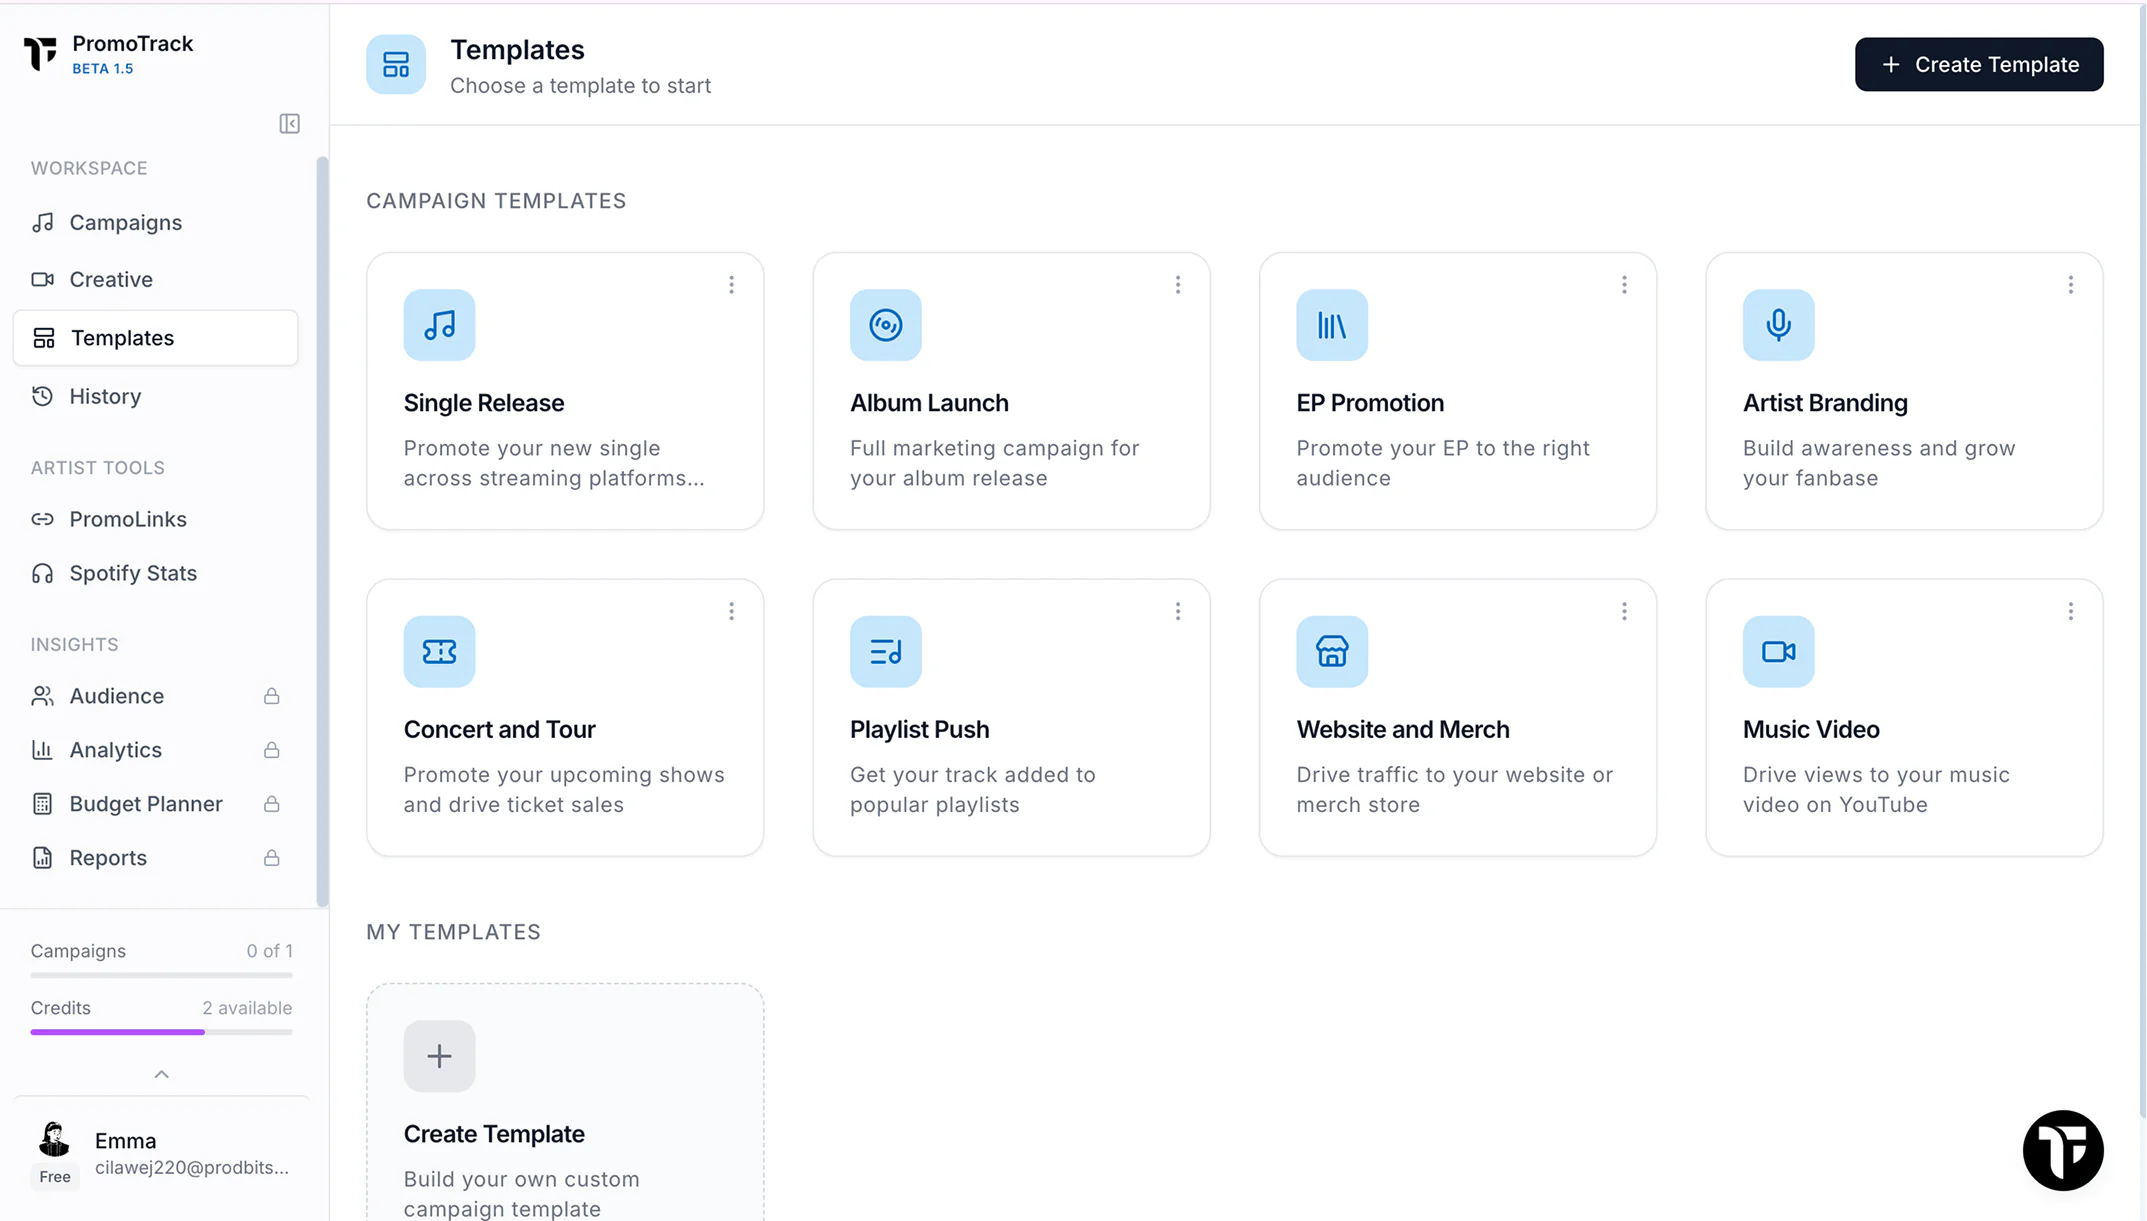Click the Artist Branding microphone icon
The width and height of the screenshot is (2147, 1221).
pos(1778,325)
